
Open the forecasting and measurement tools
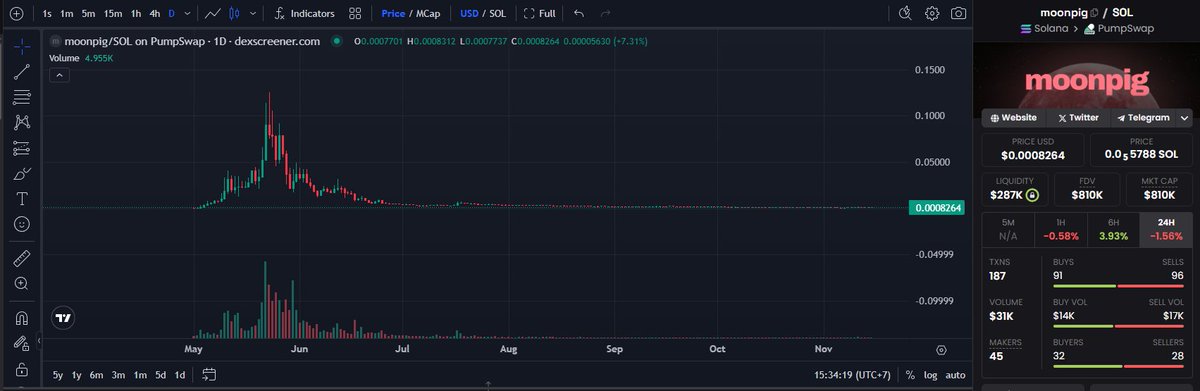coord(21,148)
